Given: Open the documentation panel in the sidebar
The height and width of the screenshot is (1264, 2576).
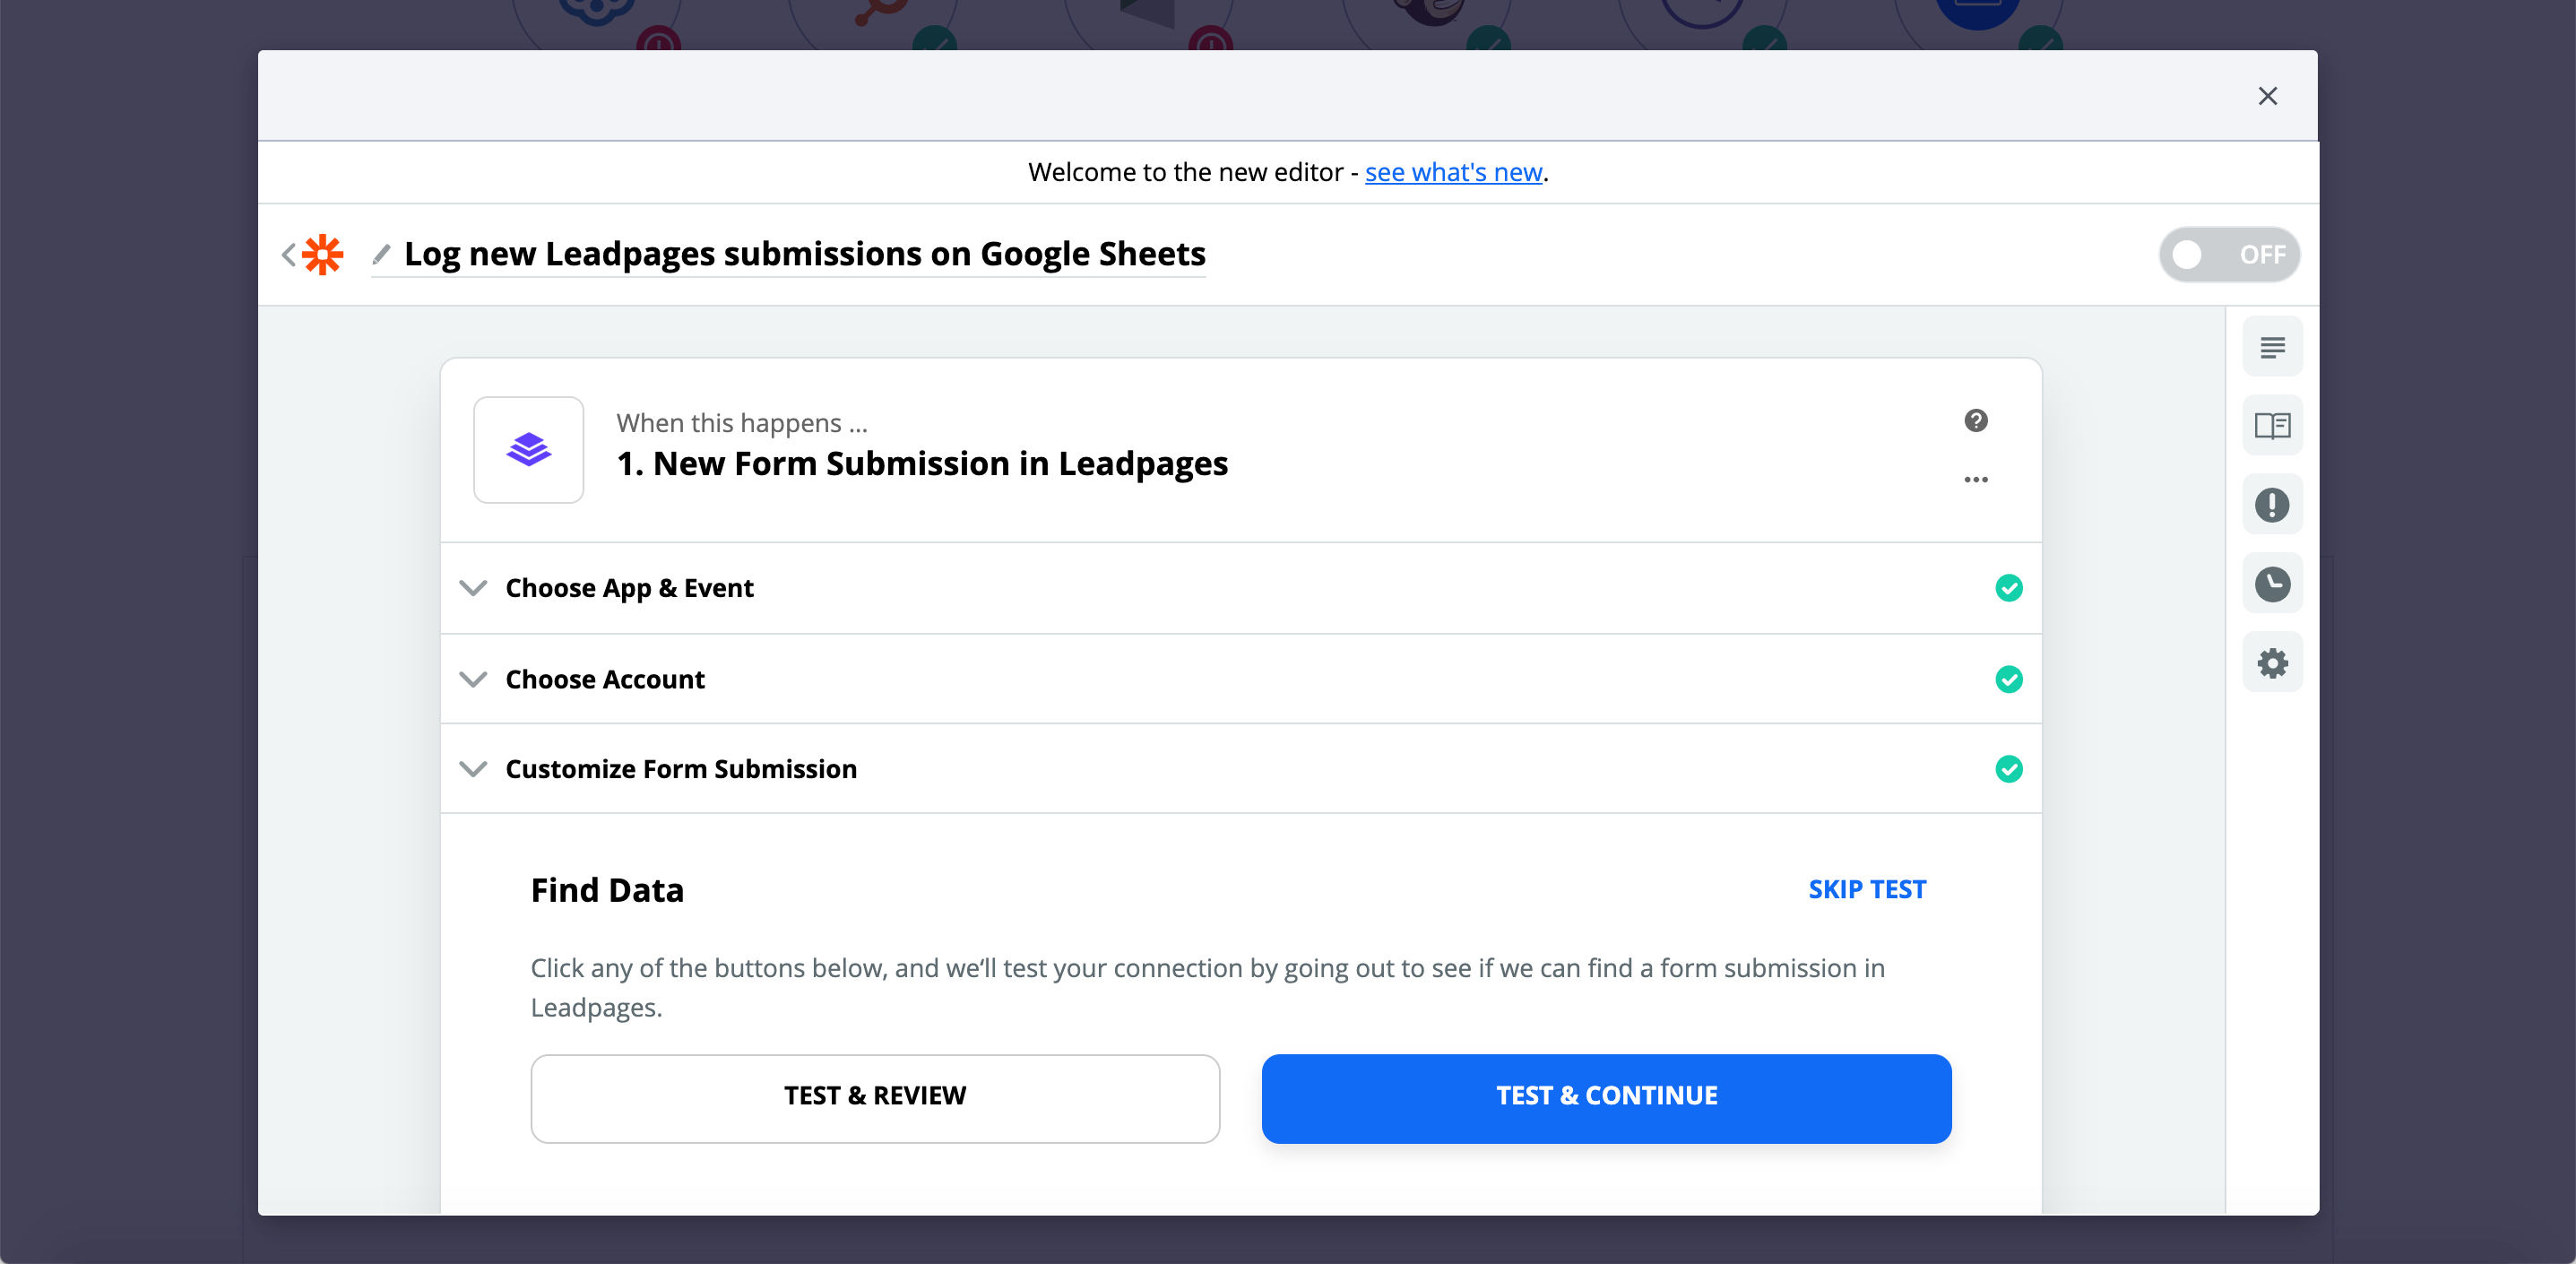Looking at the screenshot, I should click(x=2272, y=425).
